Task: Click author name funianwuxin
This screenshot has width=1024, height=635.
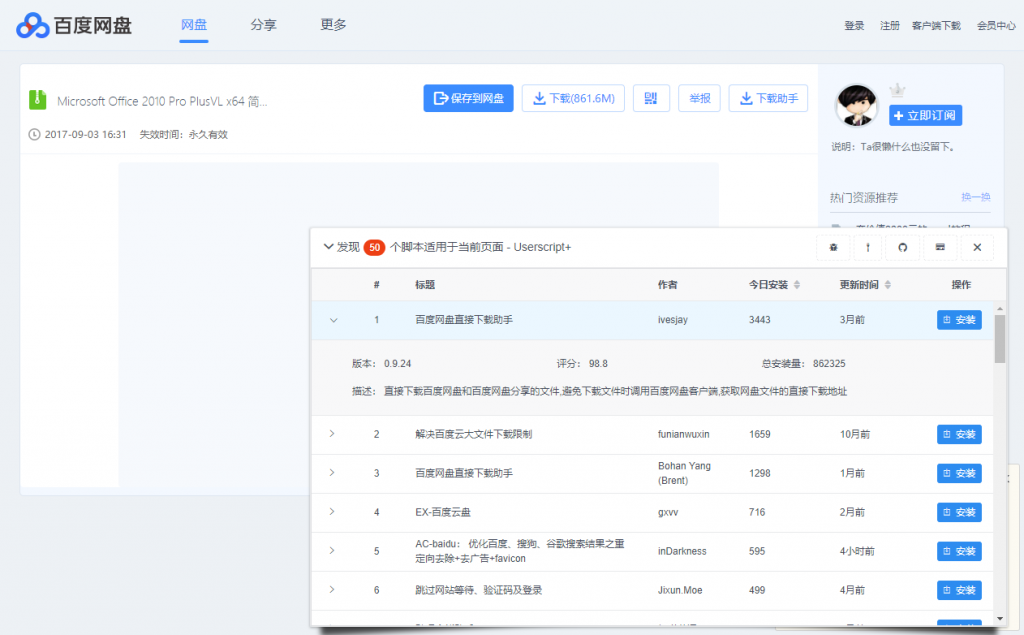Action: tap(684, 434)
